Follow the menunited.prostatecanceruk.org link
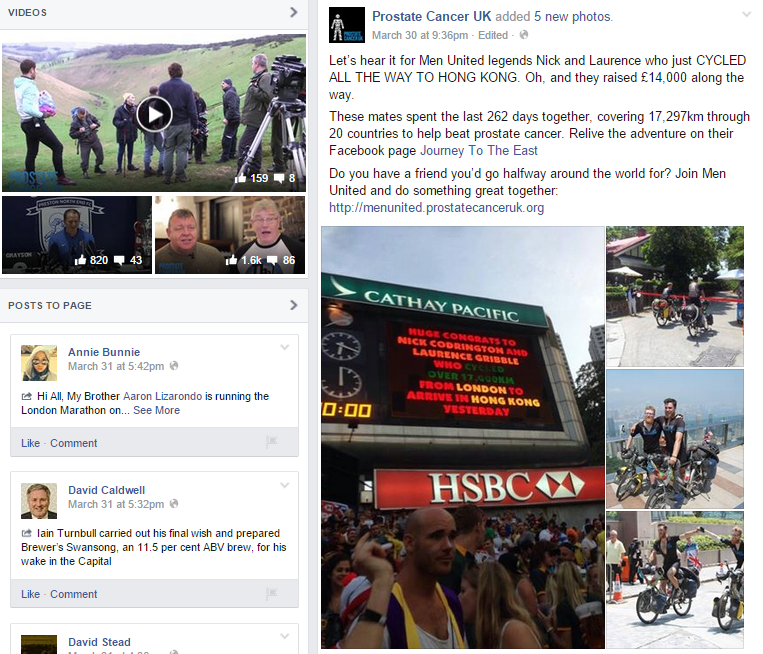This screenshot has width=763, height=654. pos(436,208)
